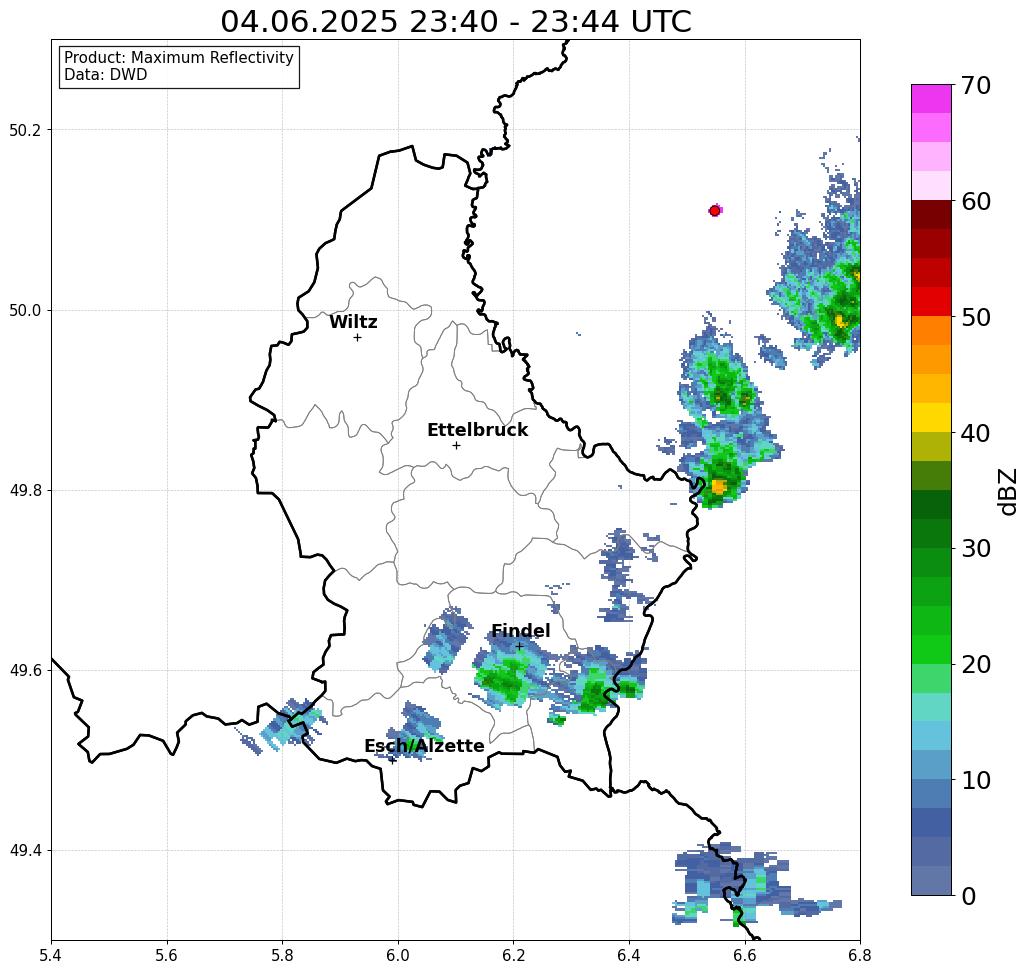
Task: Click the longitude tick label 6.4
Action: coord(629,955)
